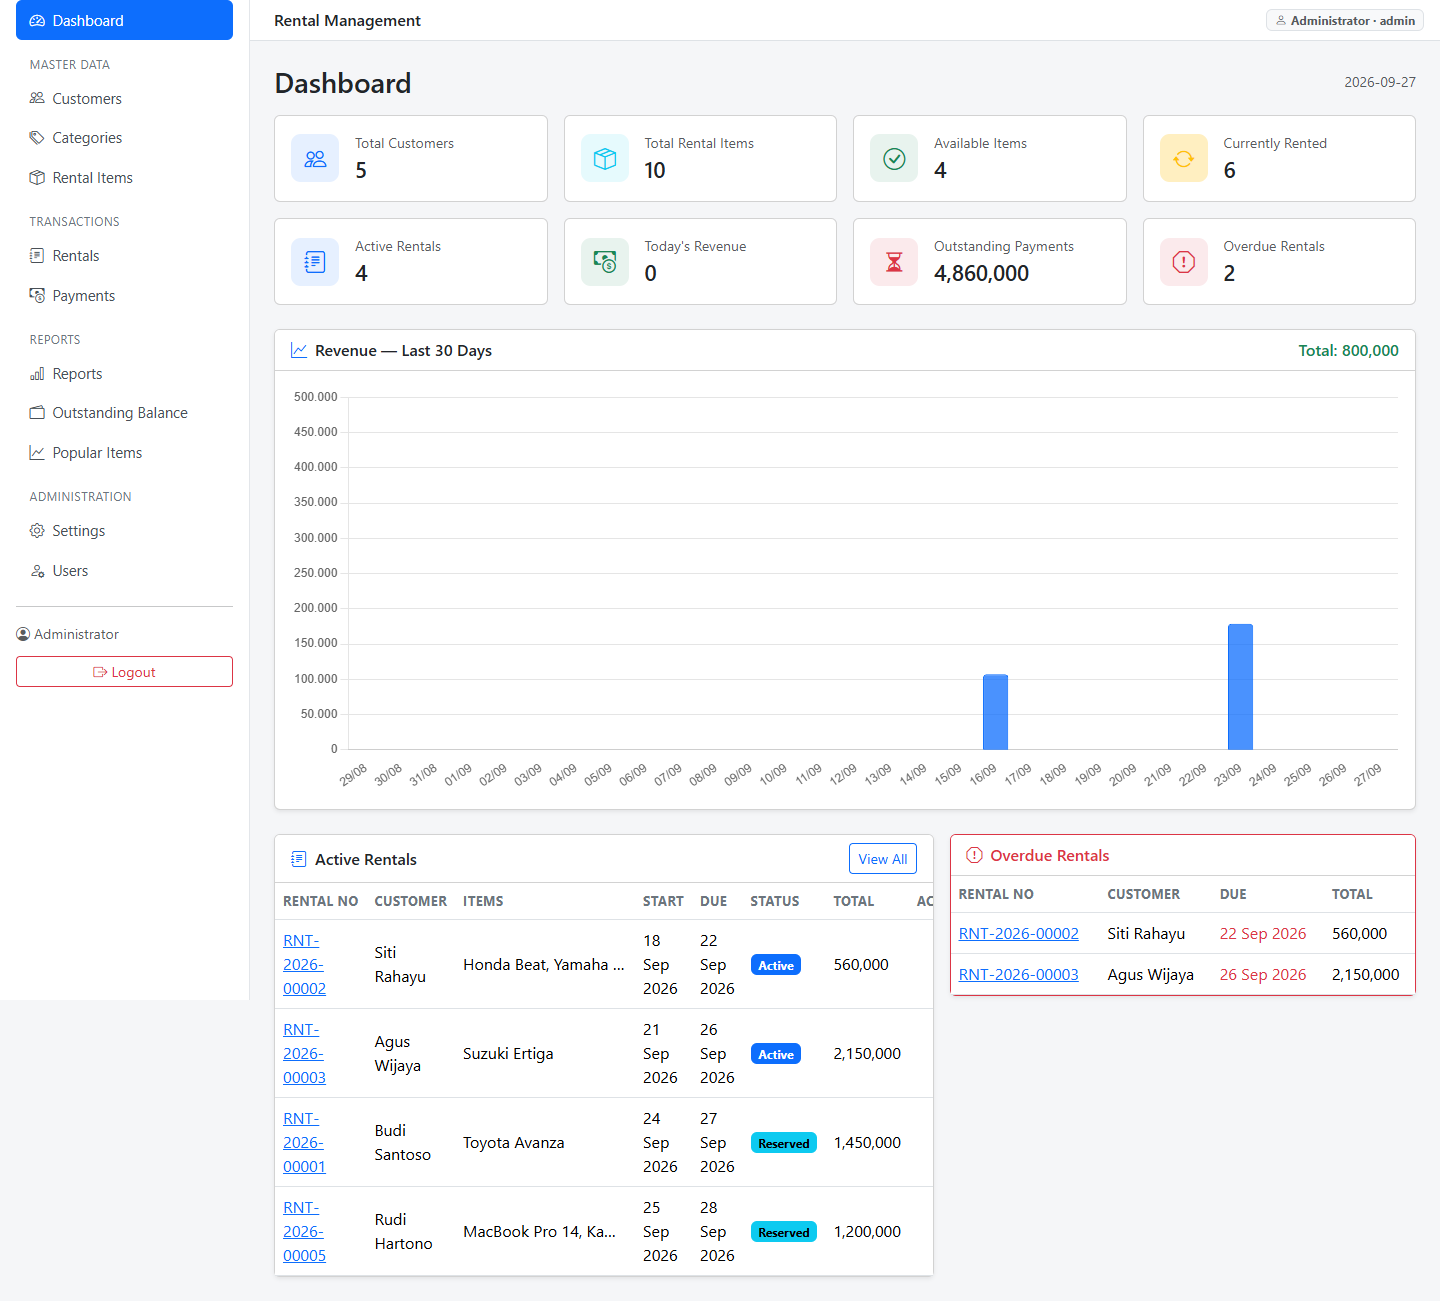Open the Users administration page

pyautogui.click(x=124, y=571)
